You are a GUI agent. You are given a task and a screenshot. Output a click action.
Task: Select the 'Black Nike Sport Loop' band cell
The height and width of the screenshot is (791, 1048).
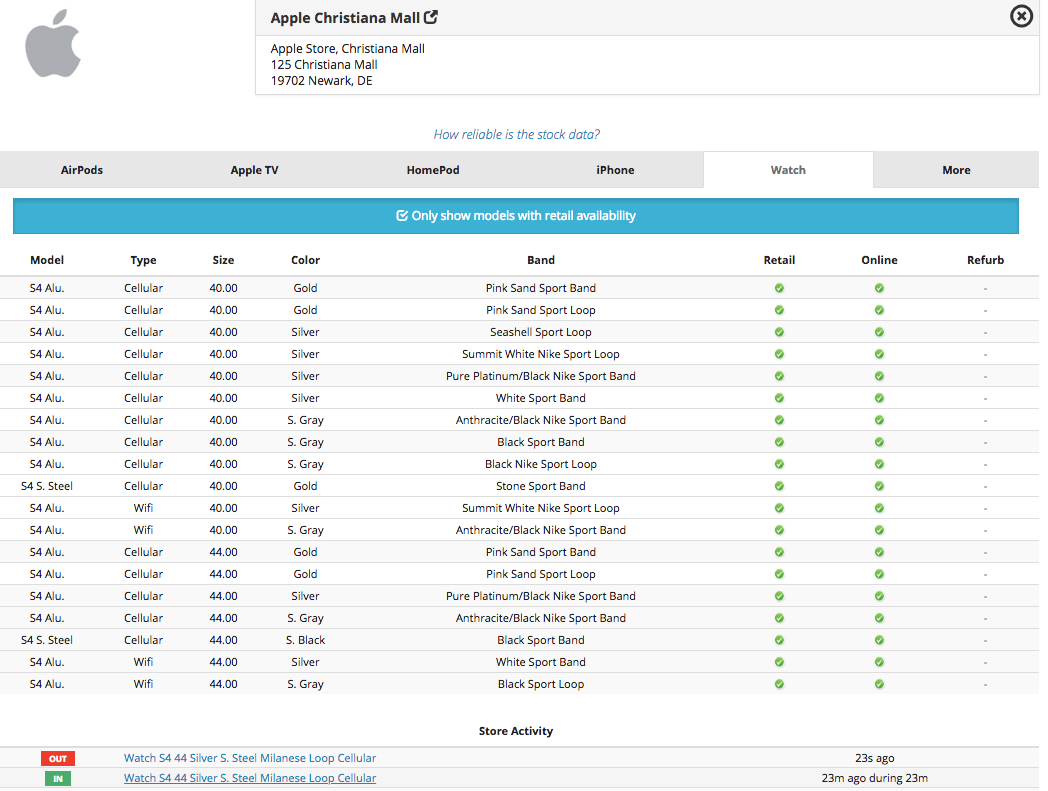541,464
